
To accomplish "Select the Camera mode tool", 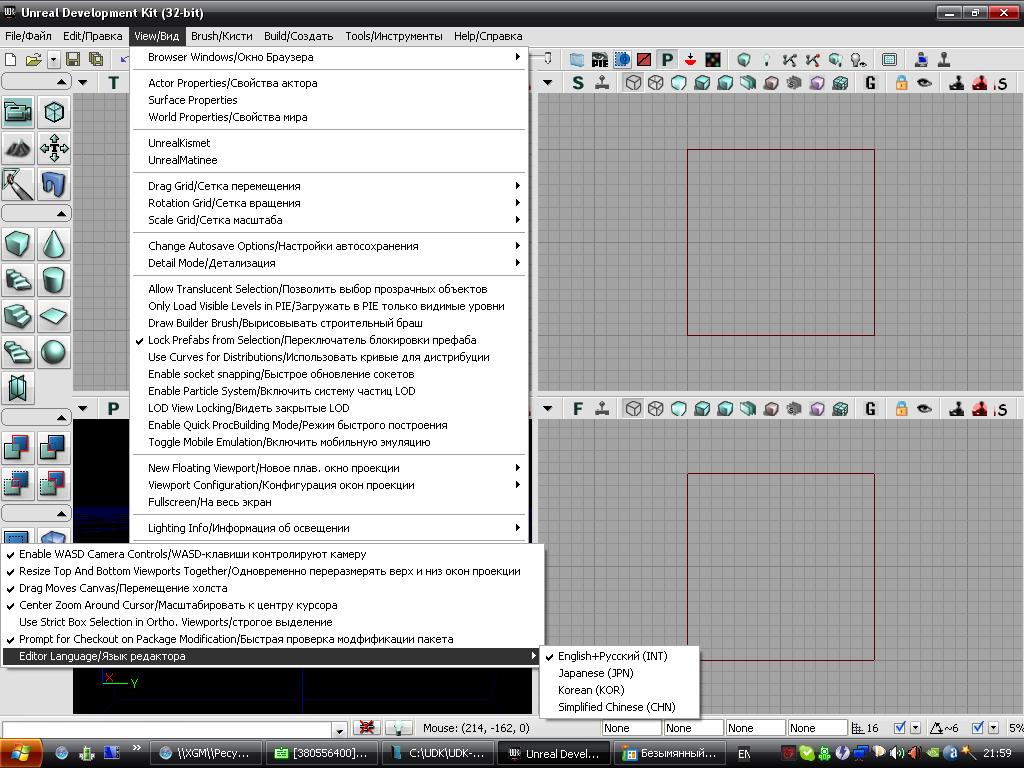I will coord(18,112).
